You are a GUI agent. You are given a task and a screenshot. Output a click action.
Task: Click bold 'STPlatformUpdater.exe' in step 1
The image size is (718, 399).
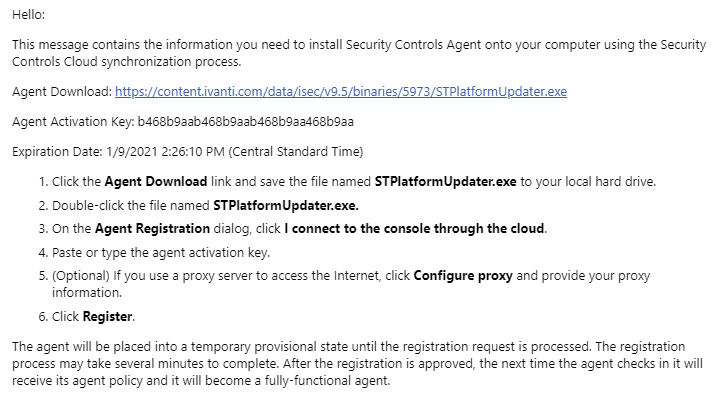pos(446,182)
